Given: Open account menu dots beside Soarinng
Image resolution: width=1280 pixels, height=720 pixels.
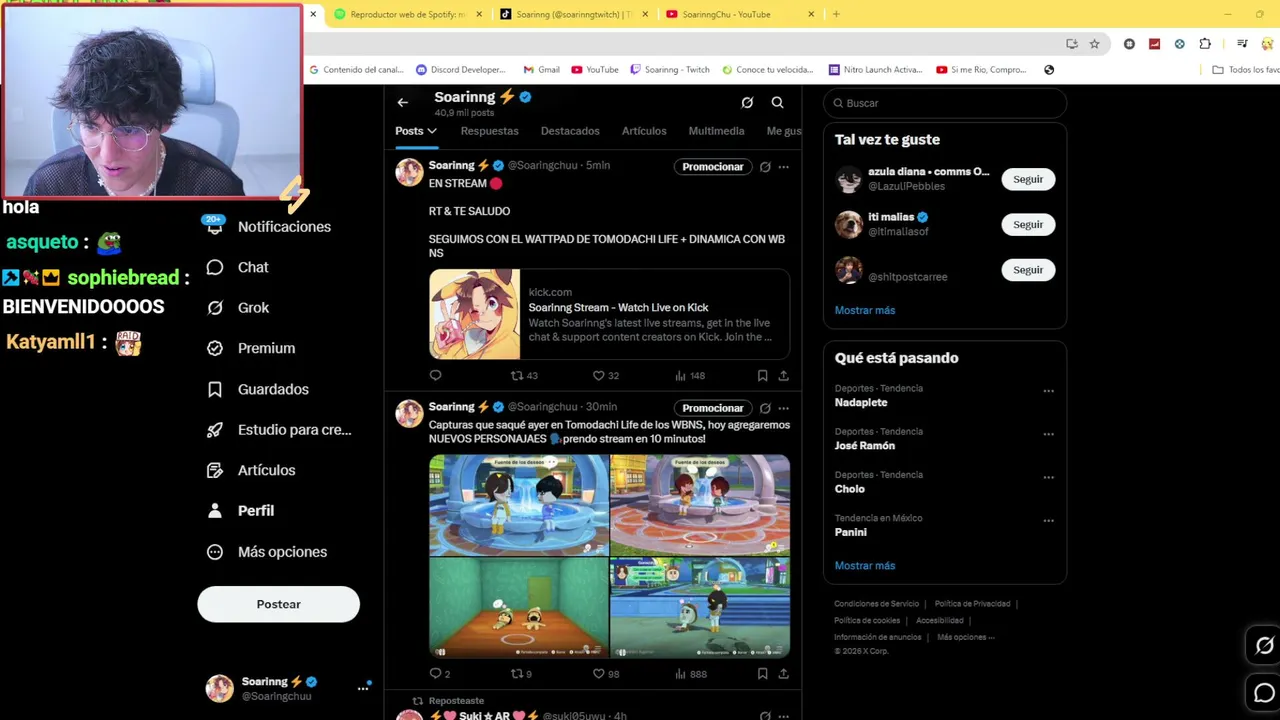Looking at the screenshot, I should point(363,688).
